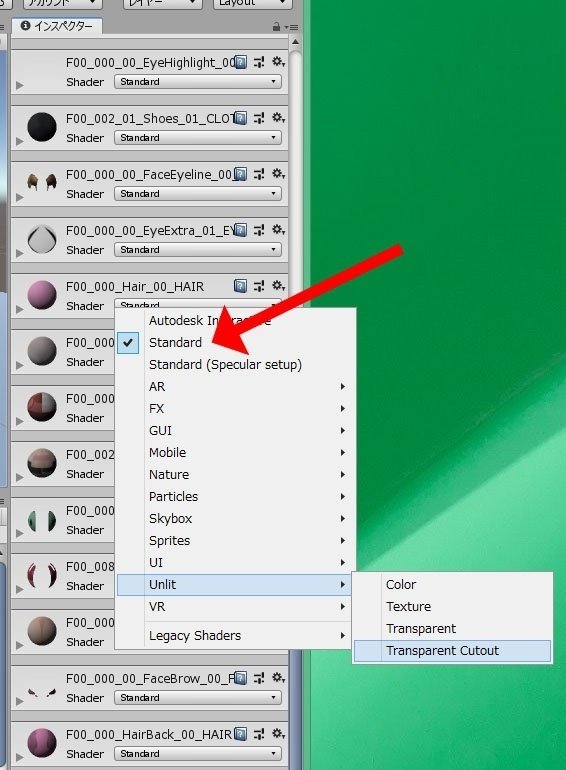Choose Unlit Transparent Cutout shader
The height and width of the screenshot is (770, 566).
coord(452,651)
